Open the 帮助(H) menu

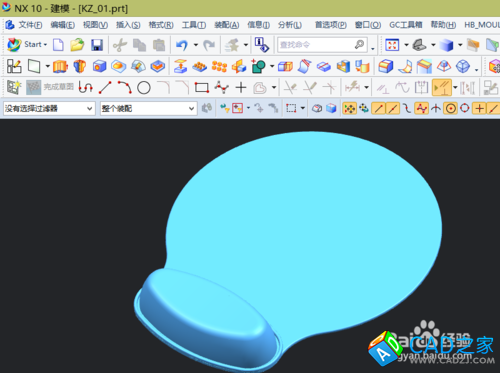pos(443,25)
